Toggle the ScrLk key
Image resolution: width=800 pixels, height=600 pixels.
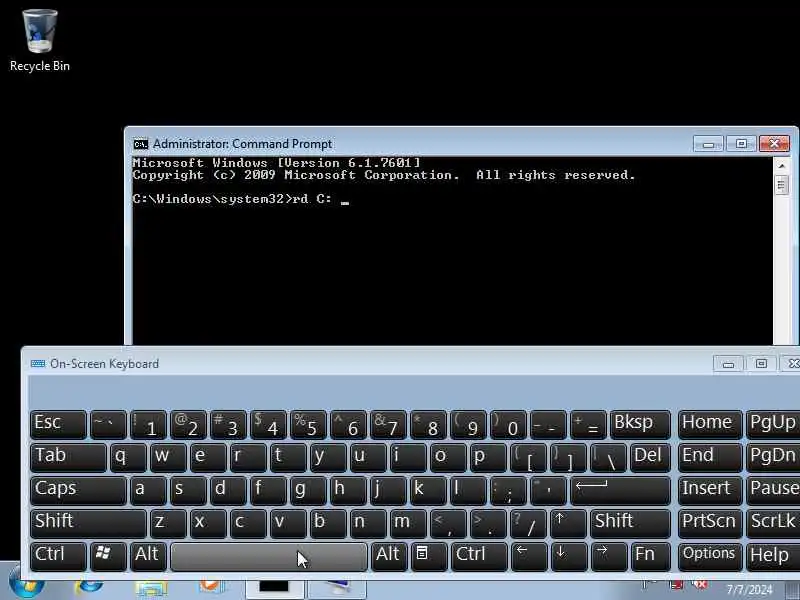pyautogui.click(x=773, y=523)
